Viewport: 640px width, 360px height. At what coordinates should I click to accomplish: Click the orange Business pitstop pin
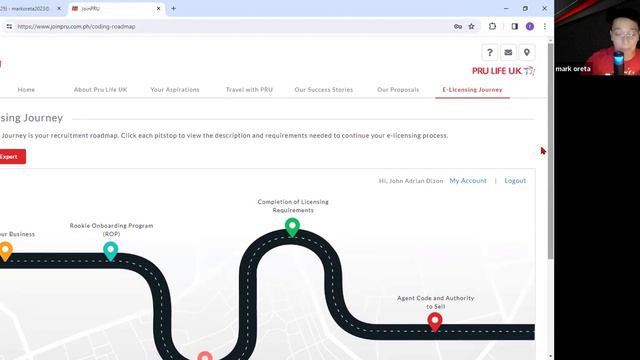[x=5, y=250]
